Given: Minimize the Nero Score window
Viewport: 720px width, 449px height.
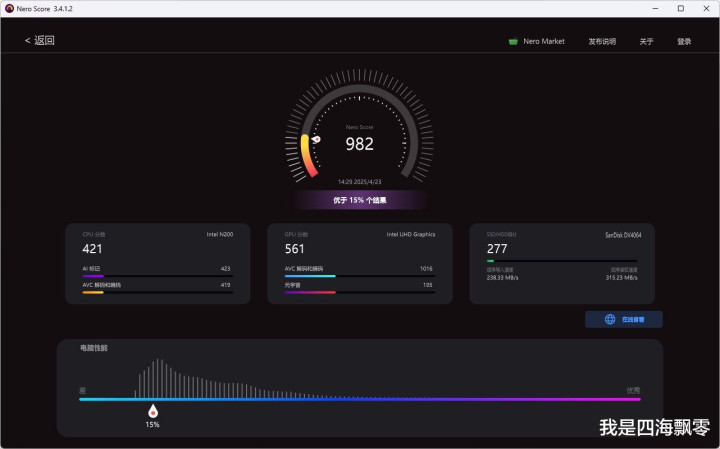Looking at the screenshot, I should (x=655, y=9).
